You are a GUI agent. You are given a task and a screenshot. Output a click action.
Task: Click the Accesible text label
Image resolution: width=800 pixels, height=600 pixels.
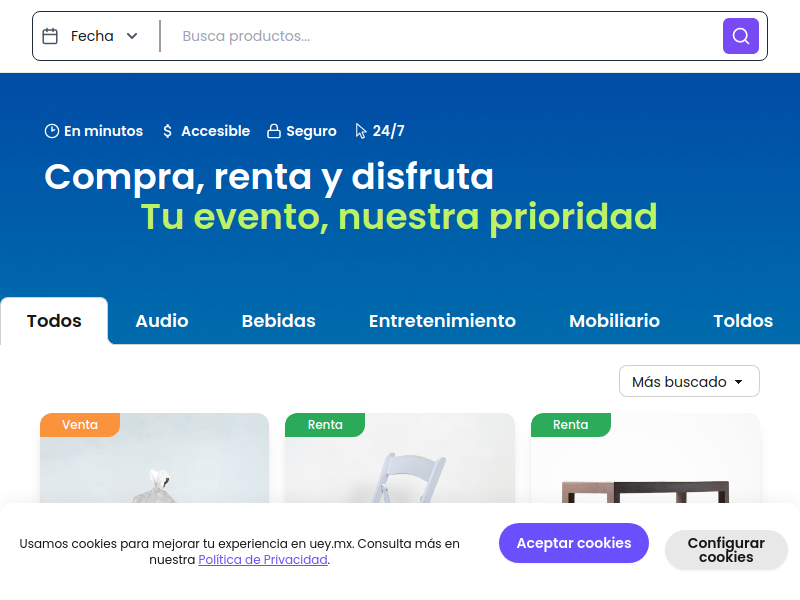[216, 131]
